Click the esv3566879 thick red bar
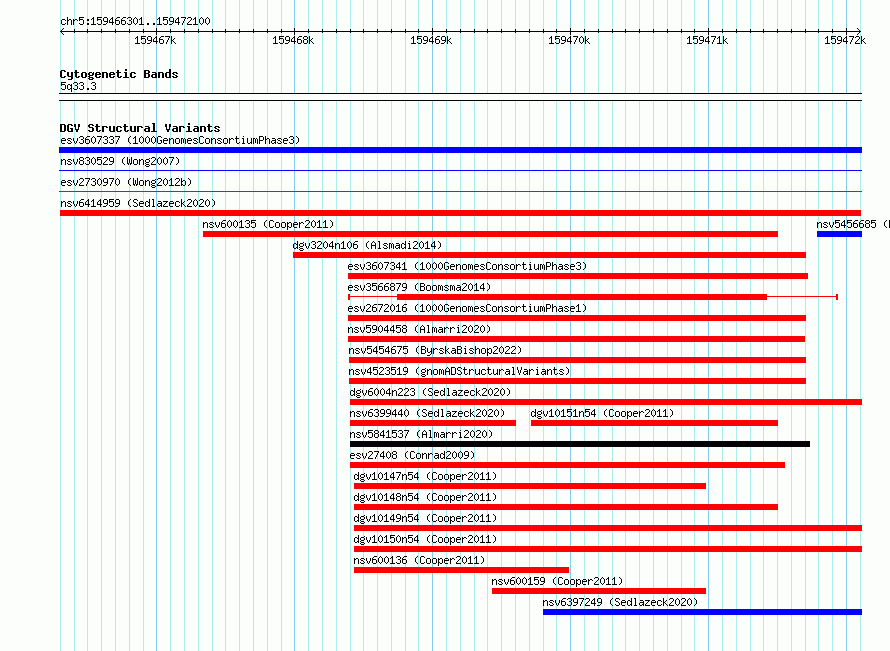Screen dimensions: 890x651 coord(582,297)
